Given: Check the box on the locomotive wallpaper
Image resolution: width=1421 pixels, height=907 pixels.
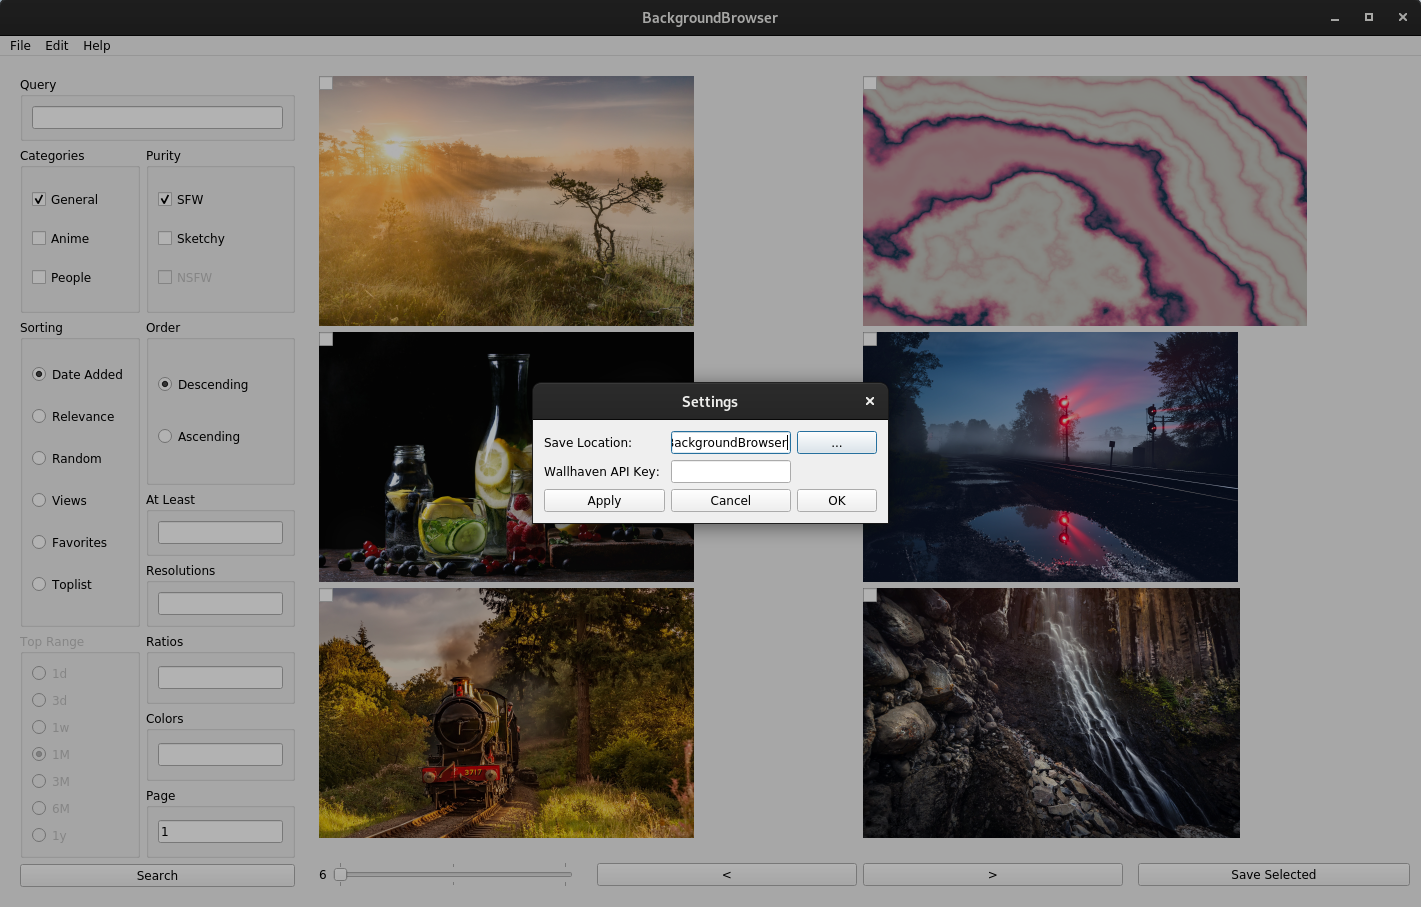Looking at the screenshot, I should click(326, 595).
